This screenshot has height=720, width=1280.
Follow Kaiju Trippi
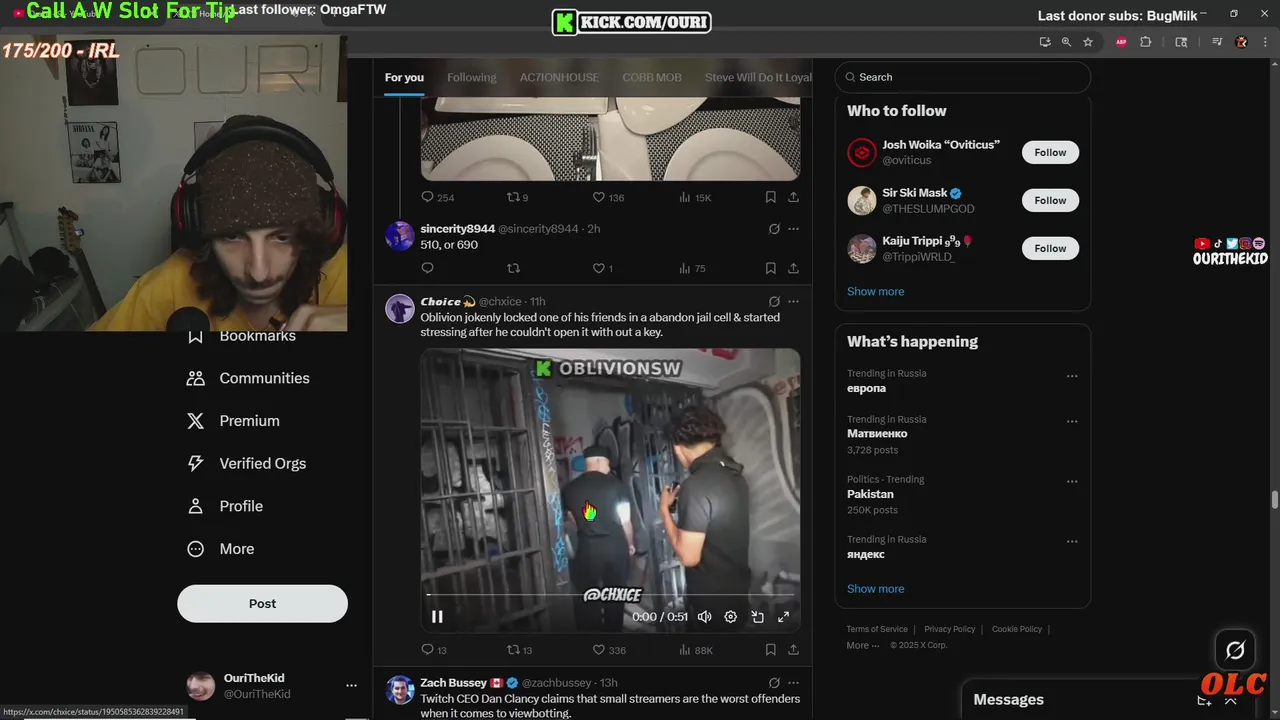click(1050, 248)
